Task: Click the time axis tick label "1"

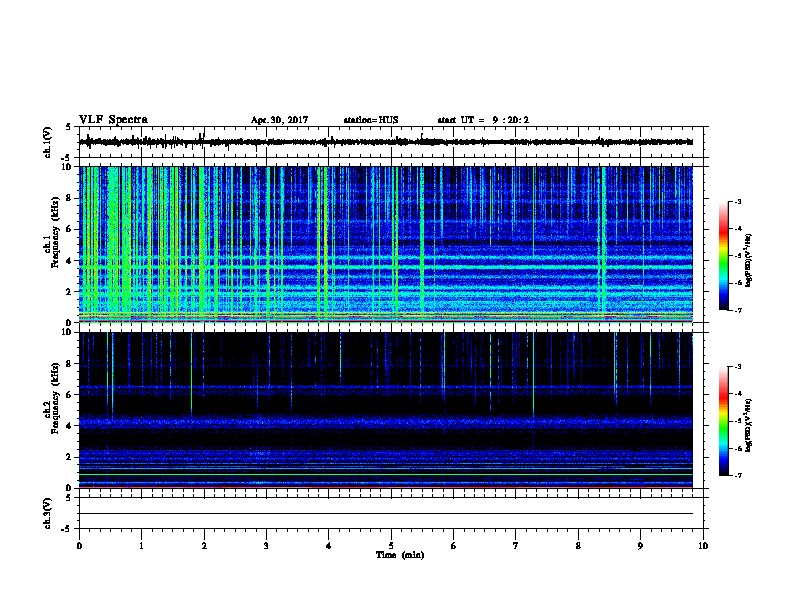Action: click(141, 546)
